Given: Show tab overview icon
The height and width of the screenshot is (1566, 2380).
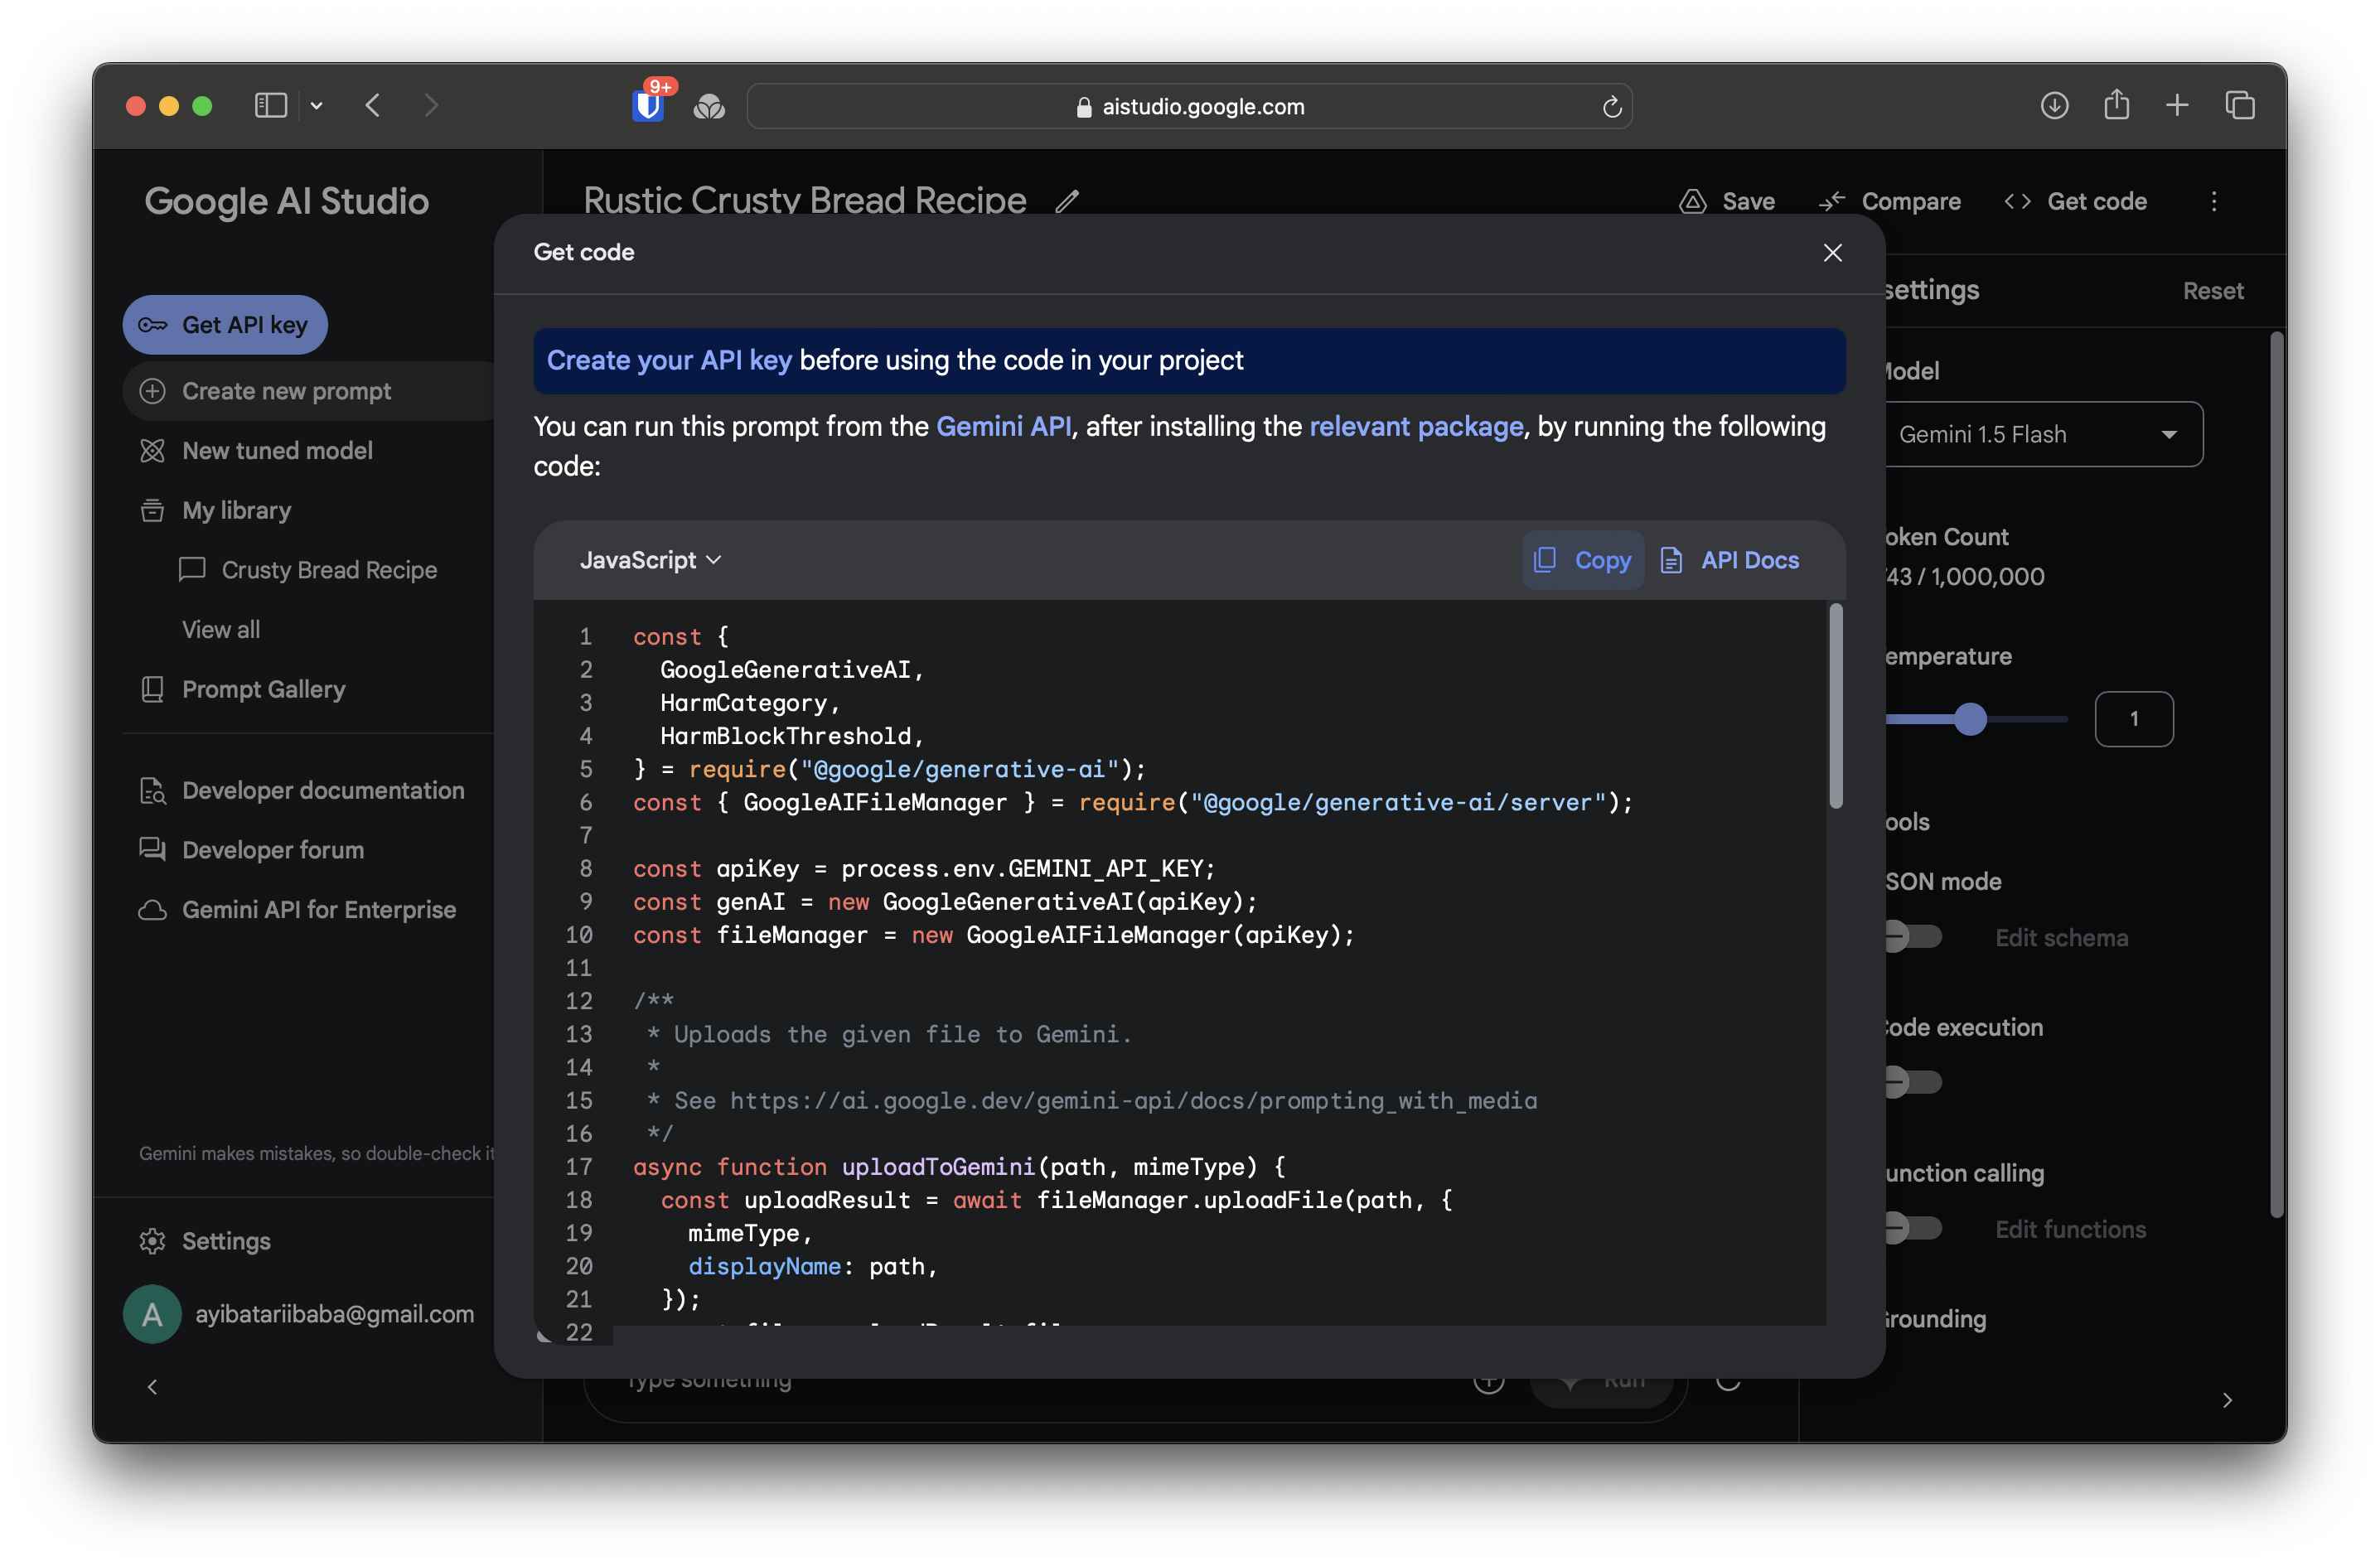Looking at the screenshot, I should 2240,105.
